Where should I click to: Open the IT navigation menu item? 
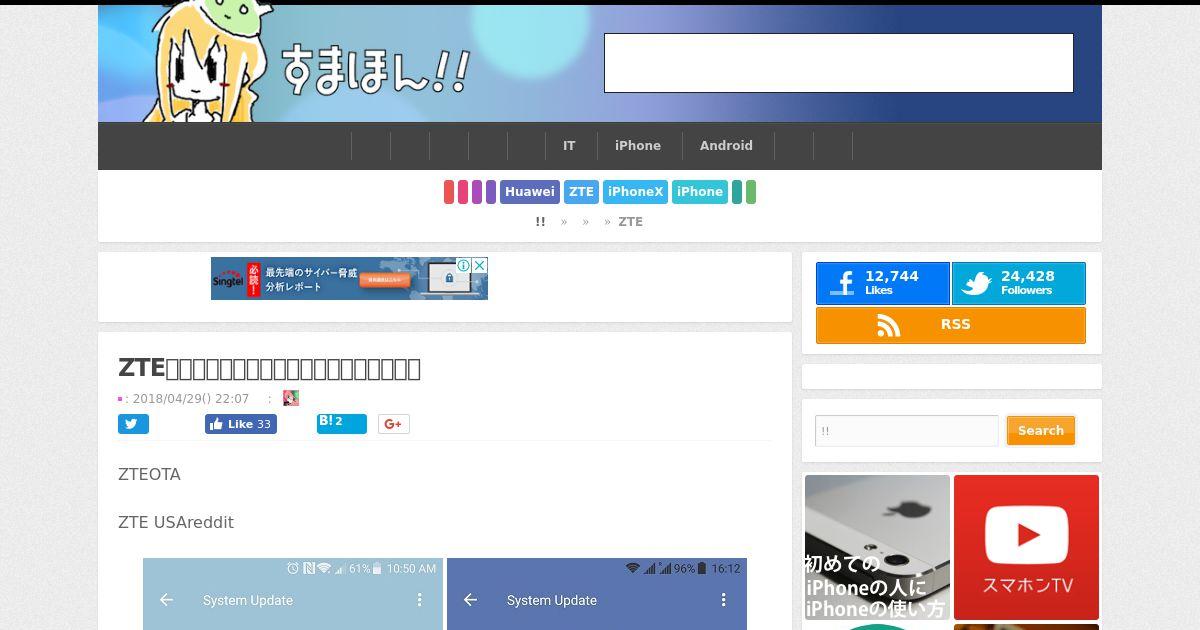pos(569,146)
